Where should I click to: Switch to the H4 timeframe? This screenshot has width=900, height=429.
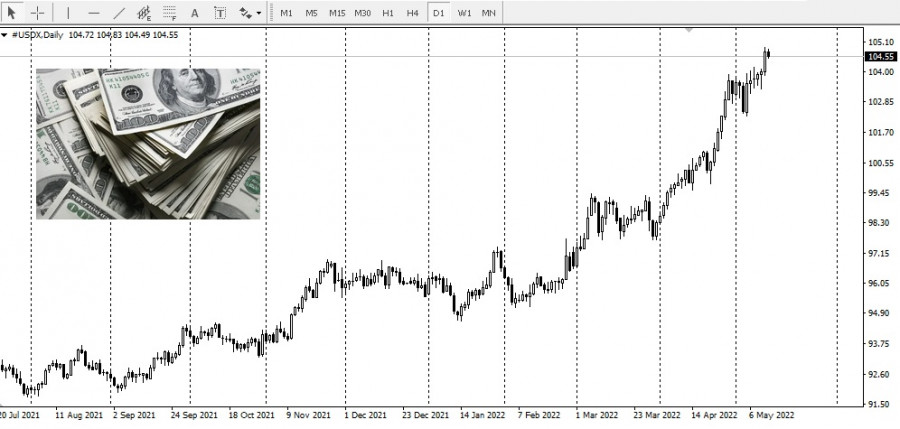point(413,13)
